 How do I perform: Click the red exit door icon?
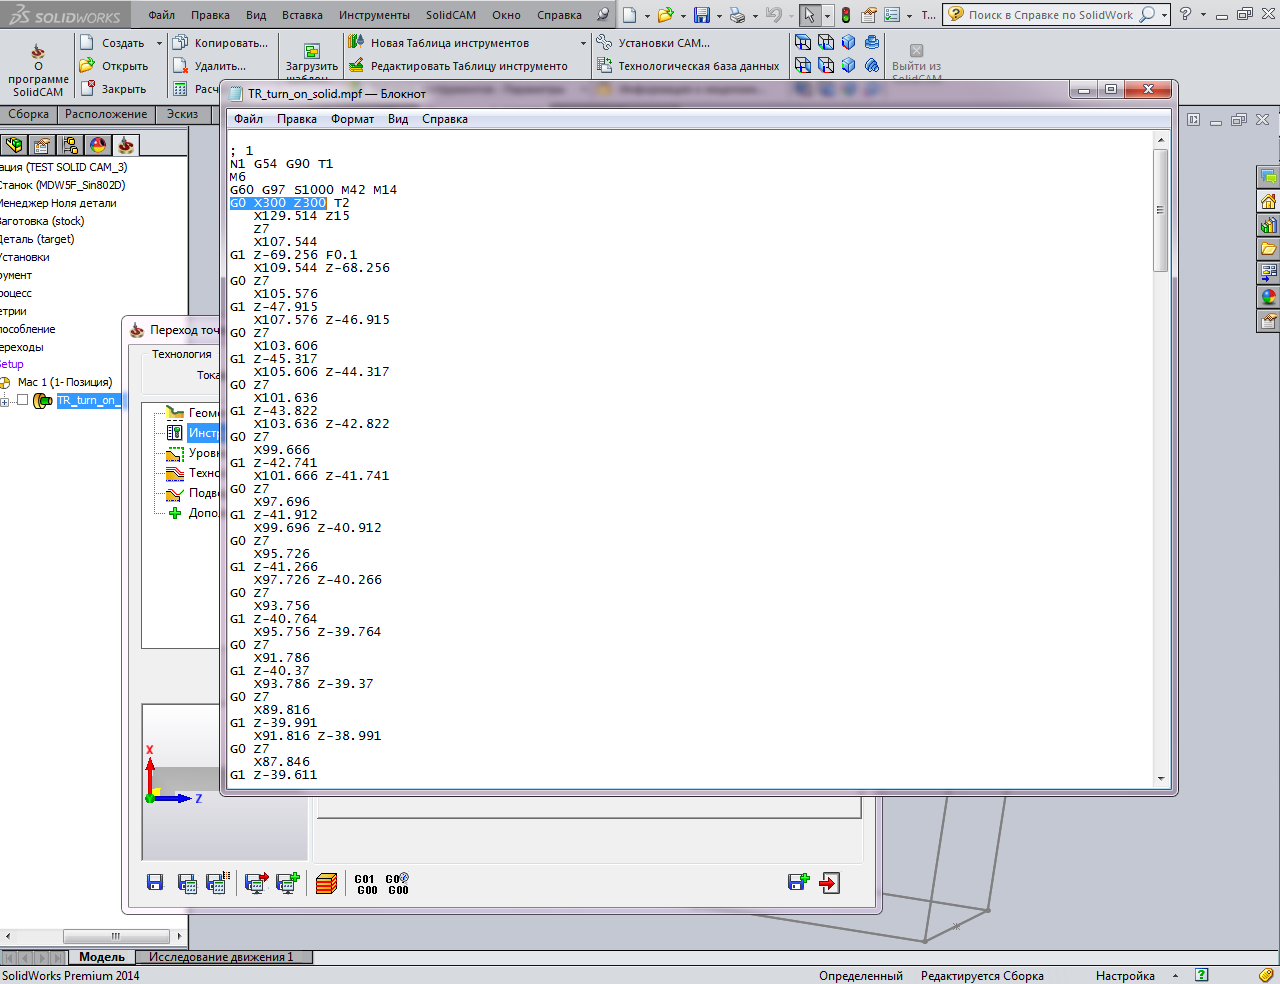coord(830,883)
